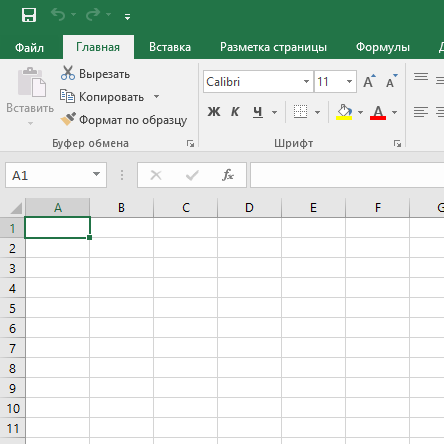Redo the last action
Viewport: 444px width, 444px height.
pos(93,15)
